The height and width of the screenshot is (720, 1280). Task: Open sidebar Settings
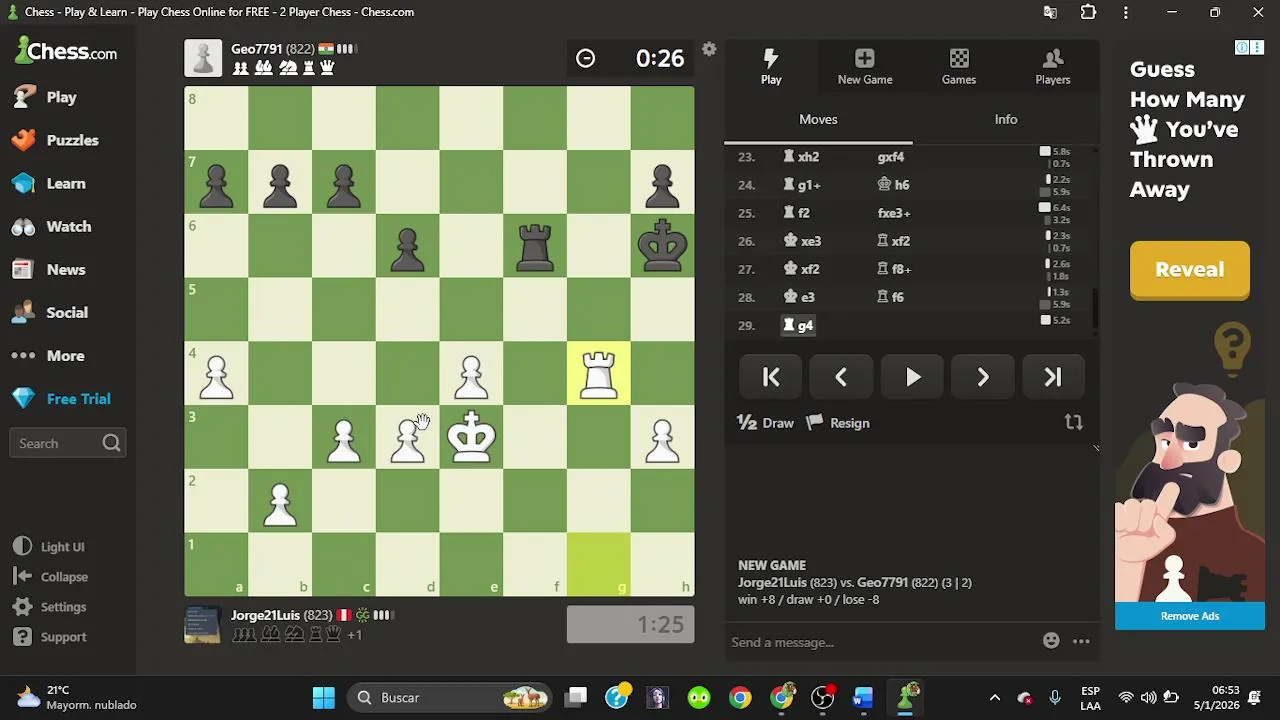tap(50, 607)
